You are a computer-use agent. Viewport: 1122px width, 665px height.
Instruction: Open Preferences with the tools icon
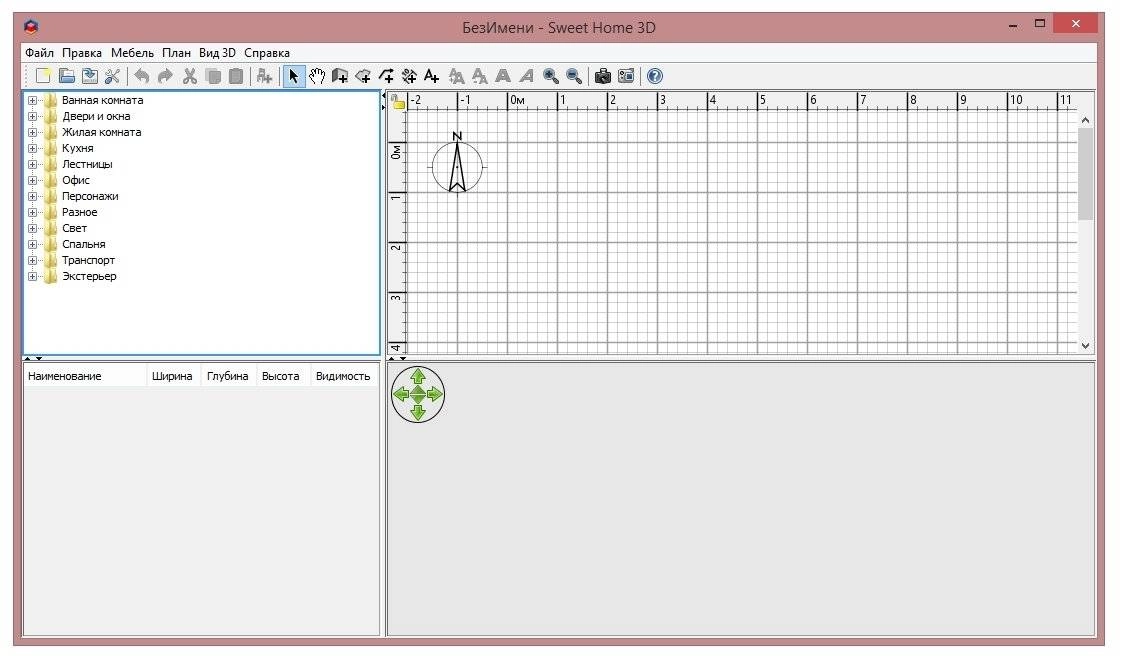click(x=112, y=76)
